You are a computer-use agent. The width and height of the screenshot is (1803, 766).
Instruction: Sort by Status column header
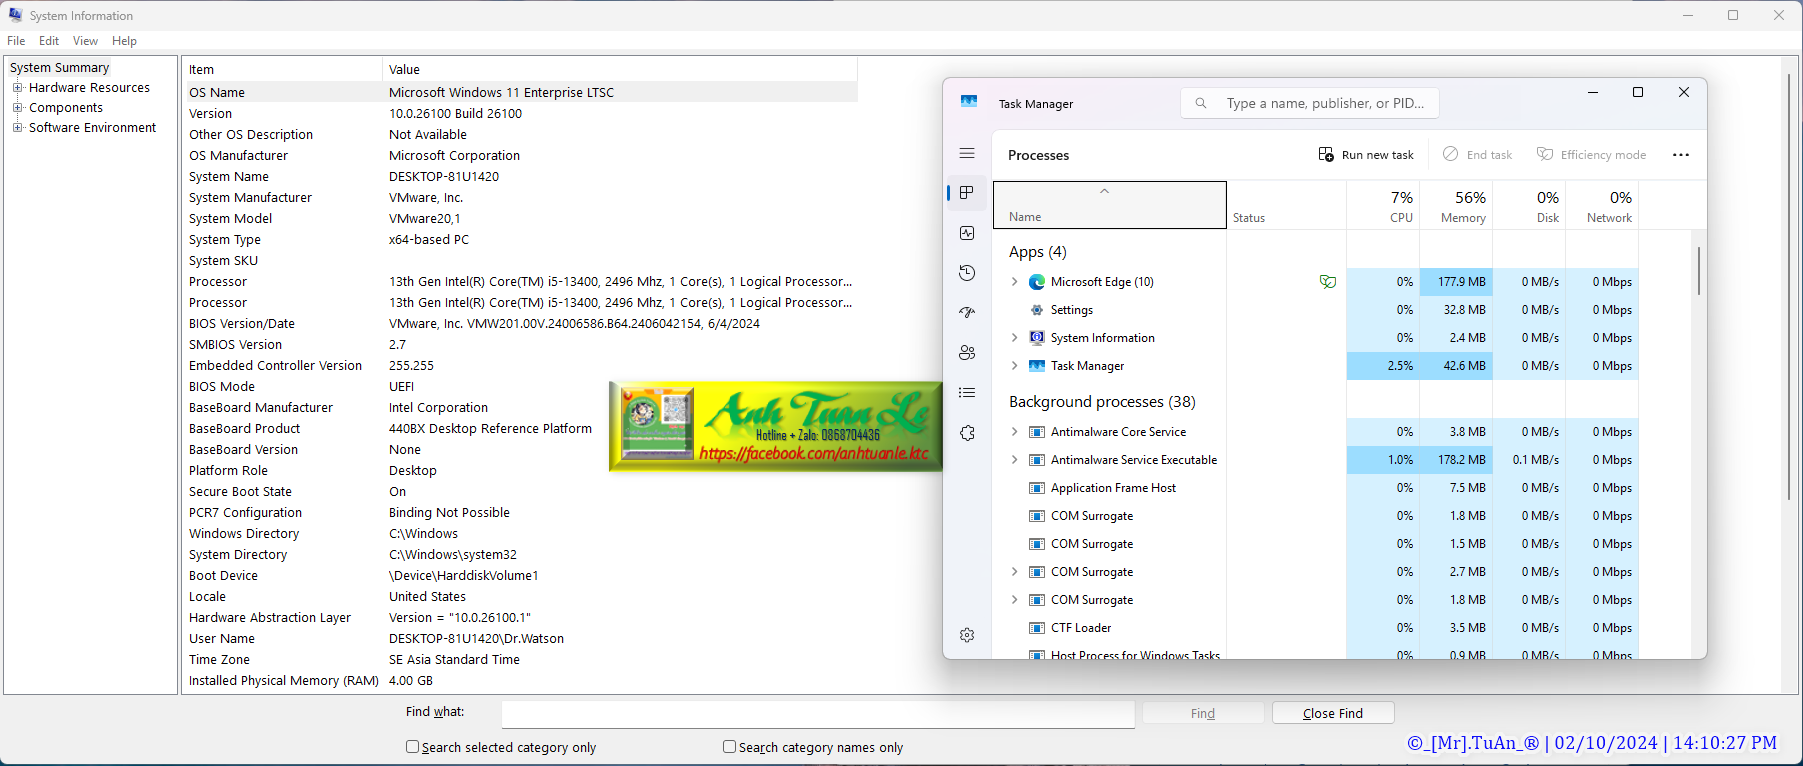coord(1286,205)
